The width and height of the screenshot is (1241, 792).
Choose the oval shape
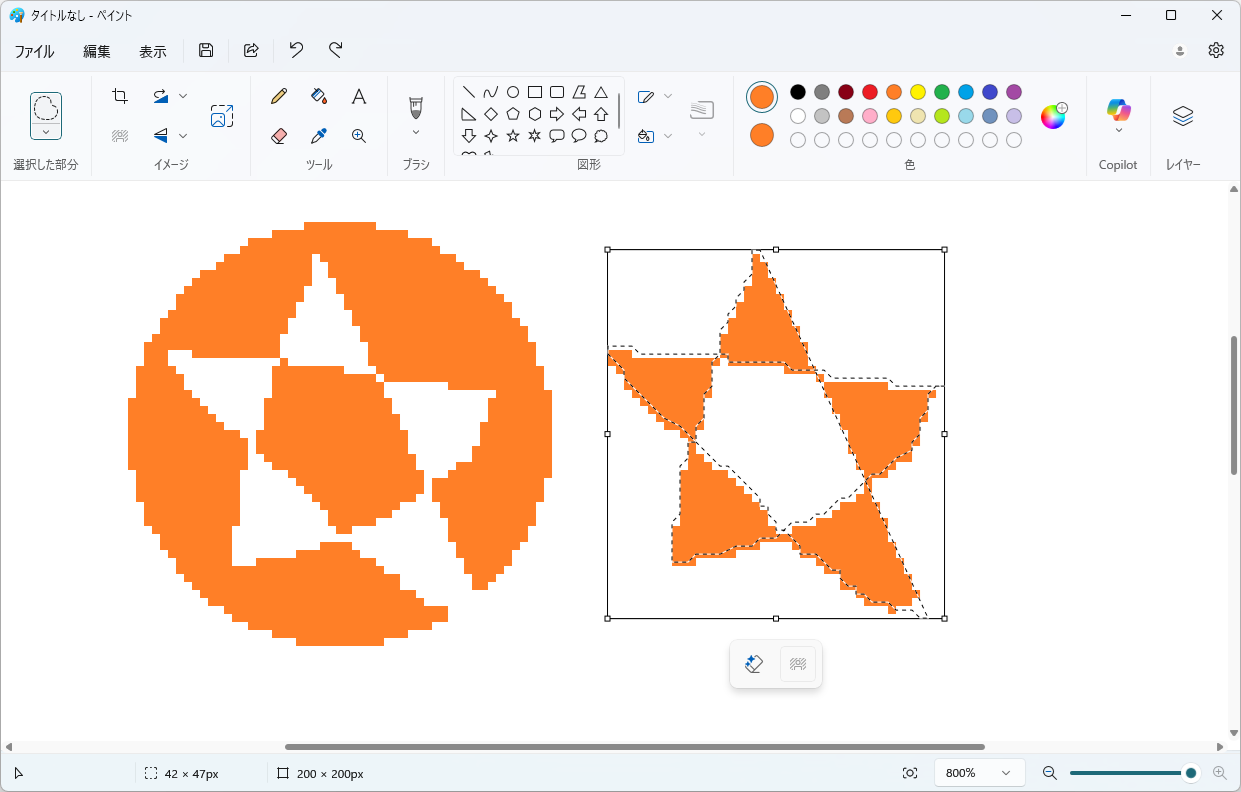513,92
